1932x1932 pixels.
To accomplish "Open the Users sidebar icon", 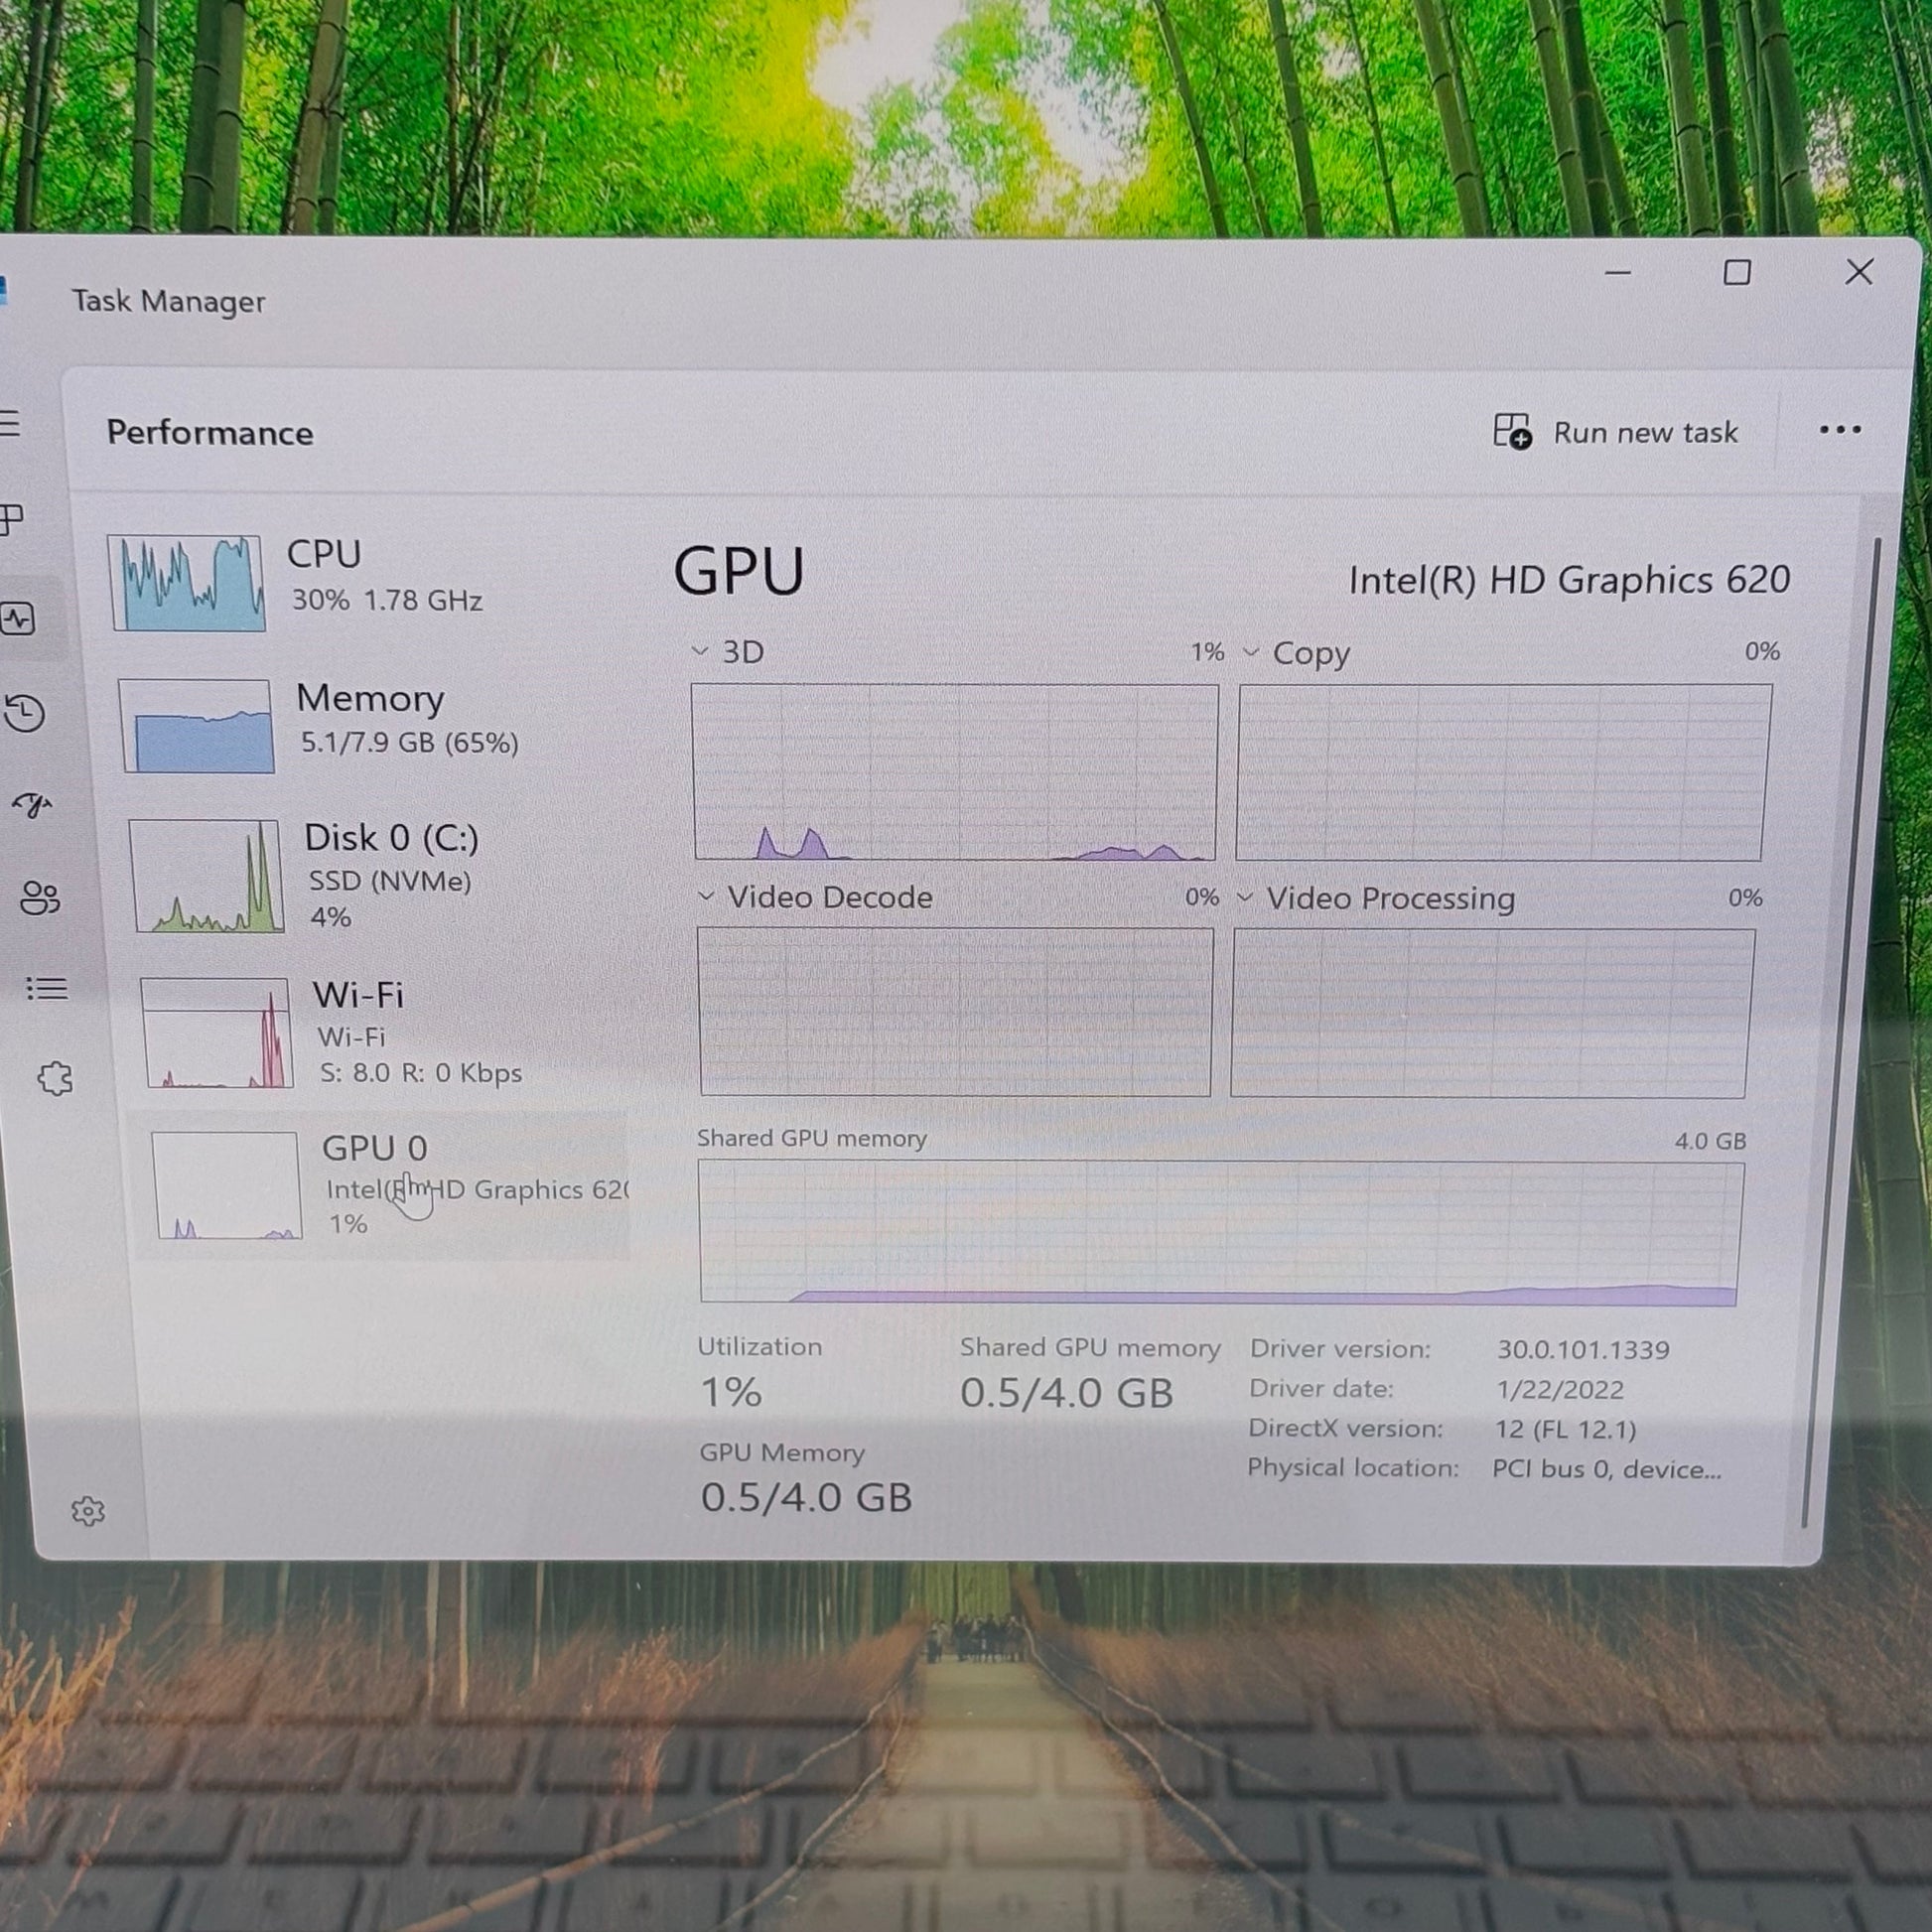I will (40, 897).
